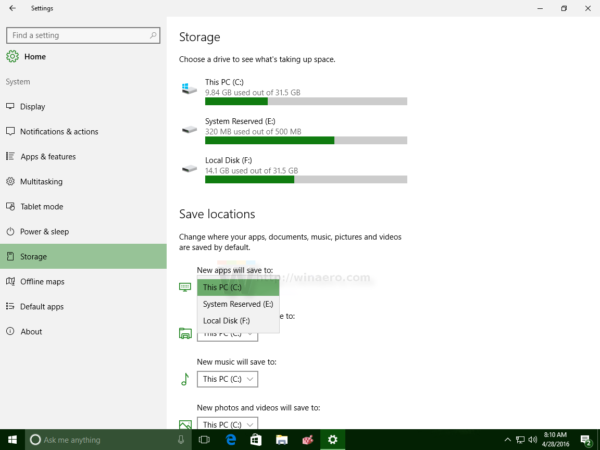600x450 pixels.
Task: Open File Explorer from the taskbar
Action: point(282,440)
